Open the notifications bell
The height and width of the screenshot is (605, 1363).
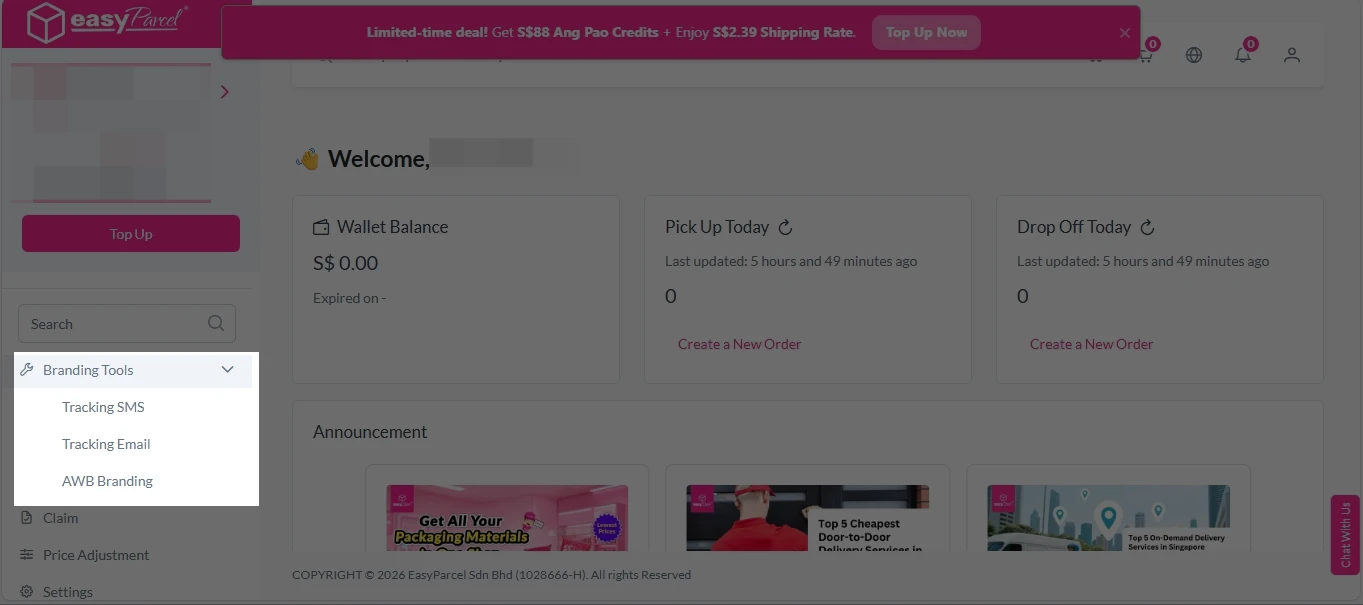[x=1243, y=55]
